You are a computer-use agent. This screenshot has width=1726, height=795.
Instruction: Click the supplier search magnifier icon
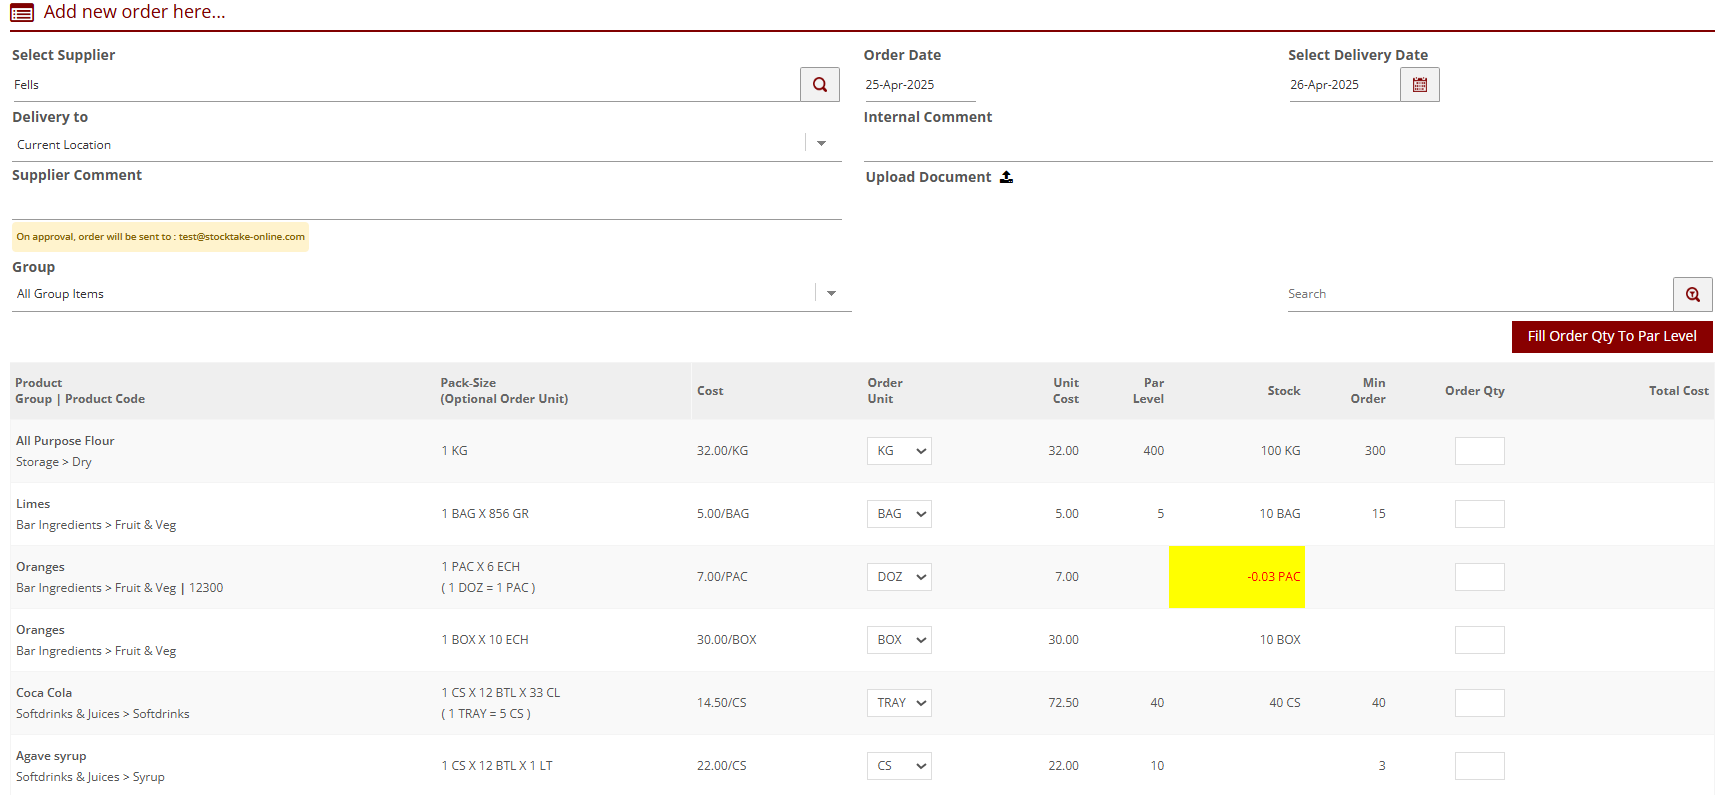point(819,85)
